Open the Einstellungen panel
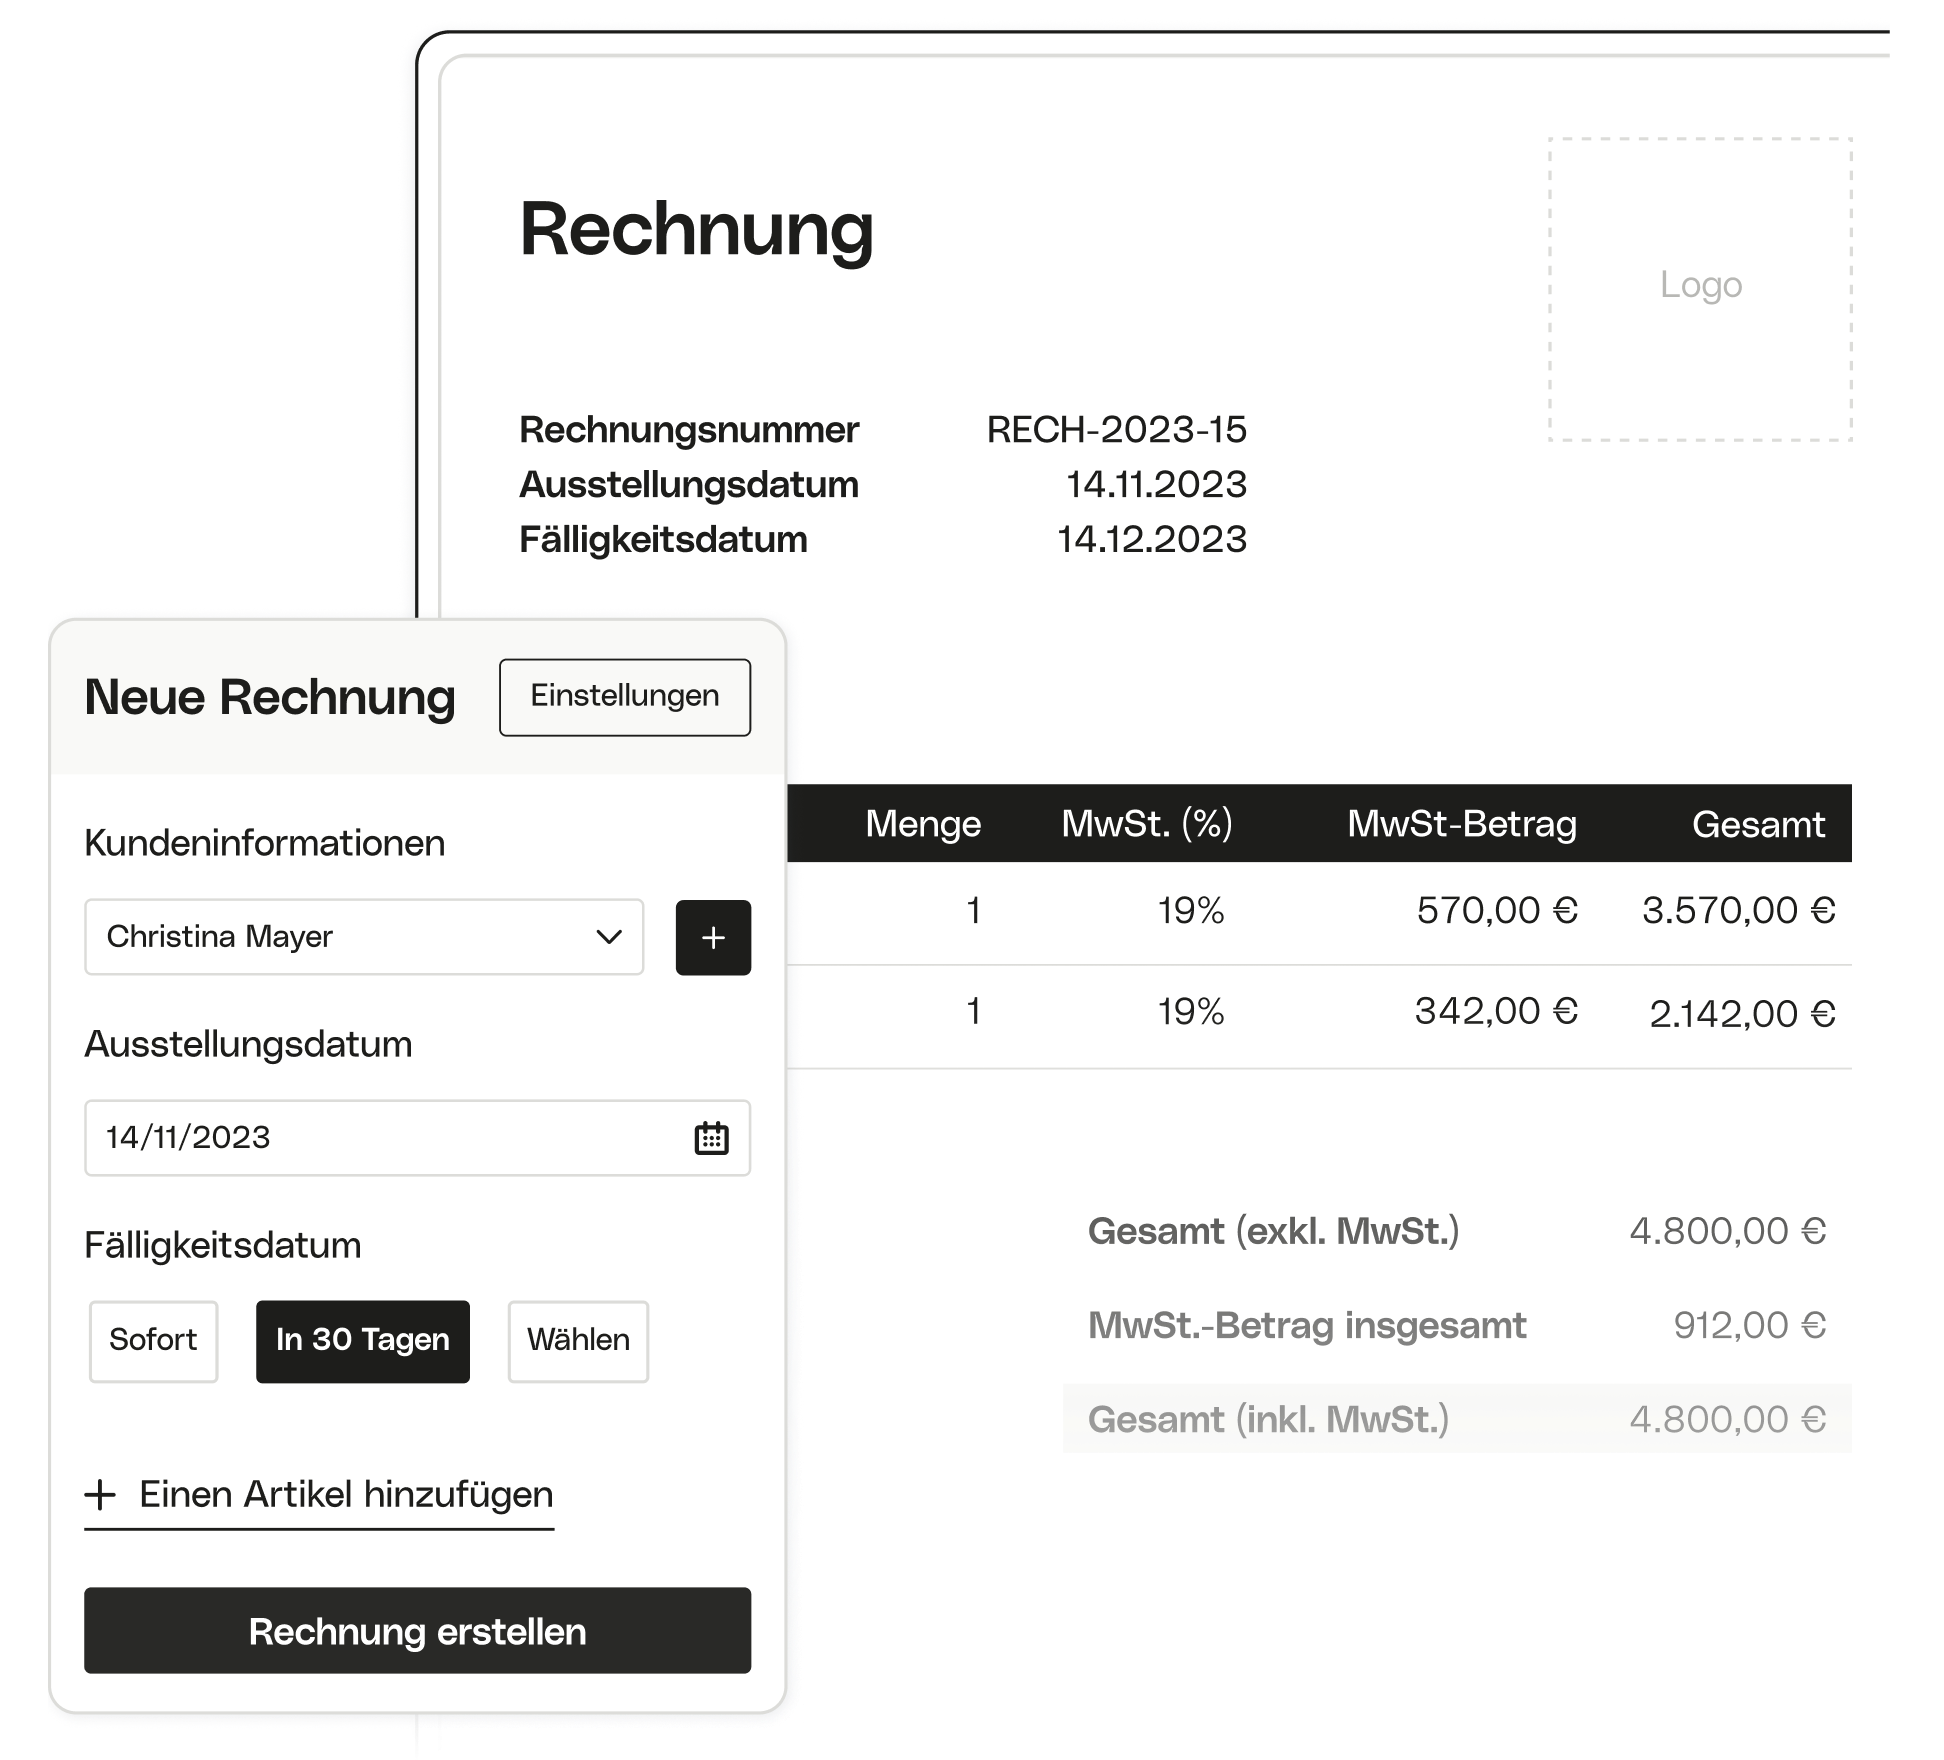This screenshot has width=1944, height=1760. [x=624, y=697]
